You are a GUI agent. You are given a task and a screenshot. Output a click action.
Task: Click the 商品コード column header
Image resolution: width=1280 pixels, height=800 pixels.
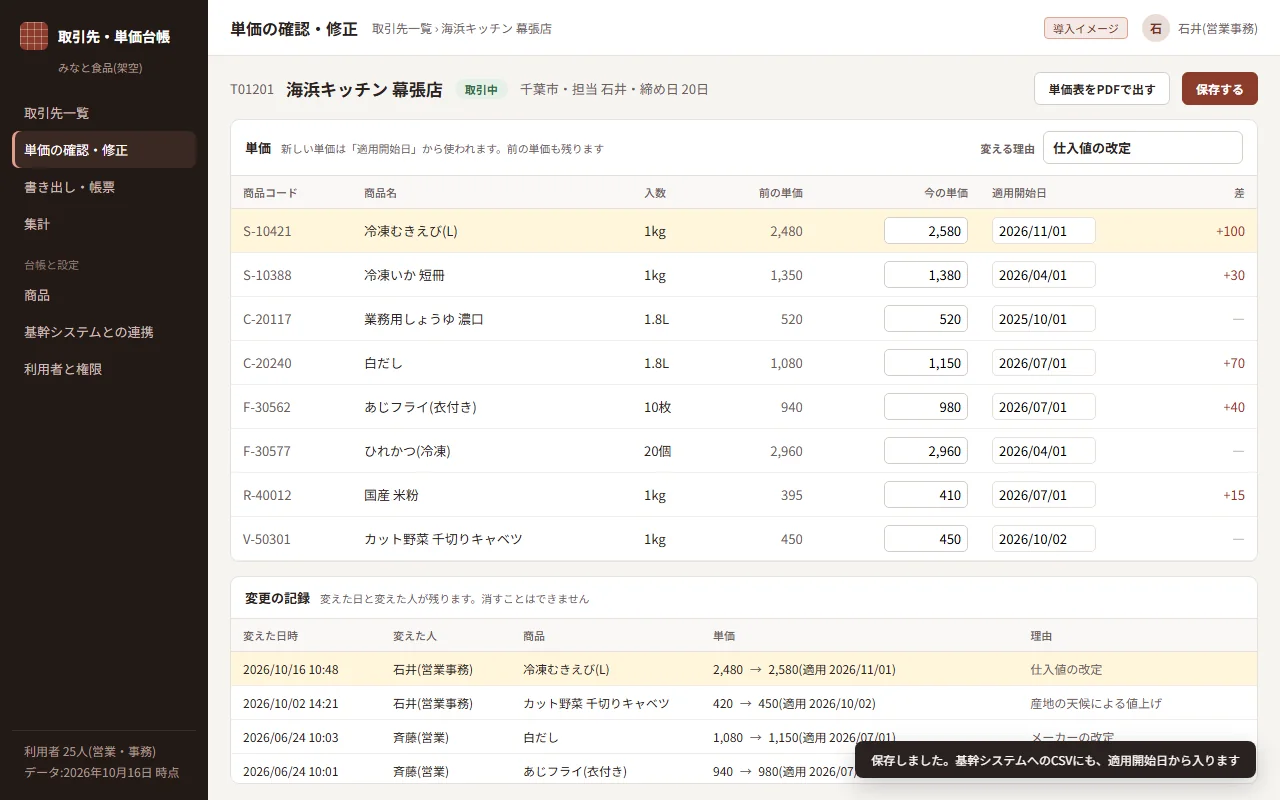click(270, 193)
